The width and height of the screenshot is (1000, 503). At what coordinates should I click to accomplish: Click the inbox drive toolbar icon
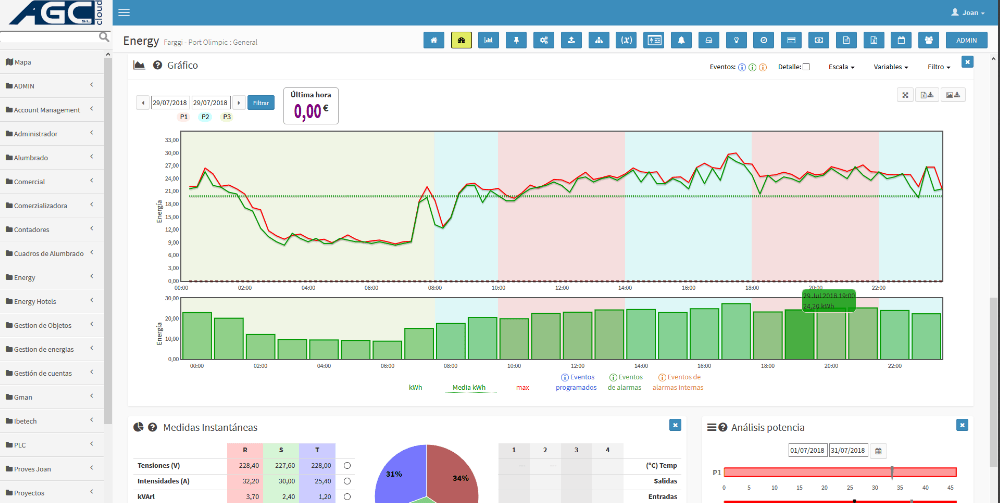[x=709, y=40]
